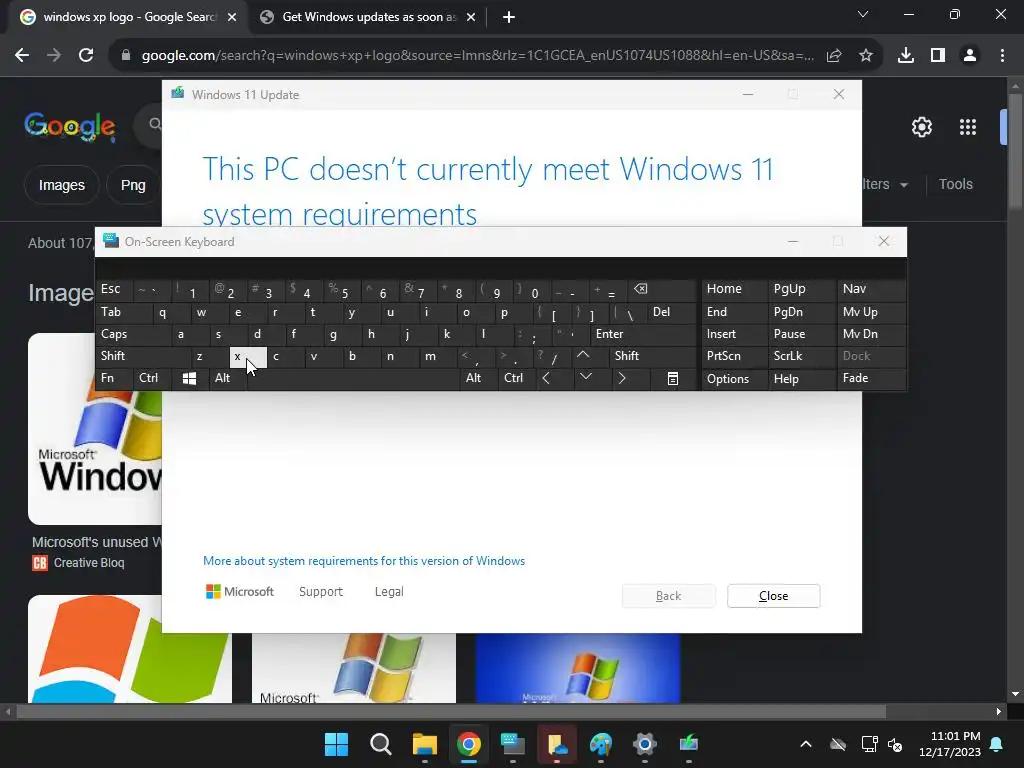The image size is (1024, 768).
Task: Toggle left Alt key on On-Screen Keyboard
Action: (x=227, y=378)
